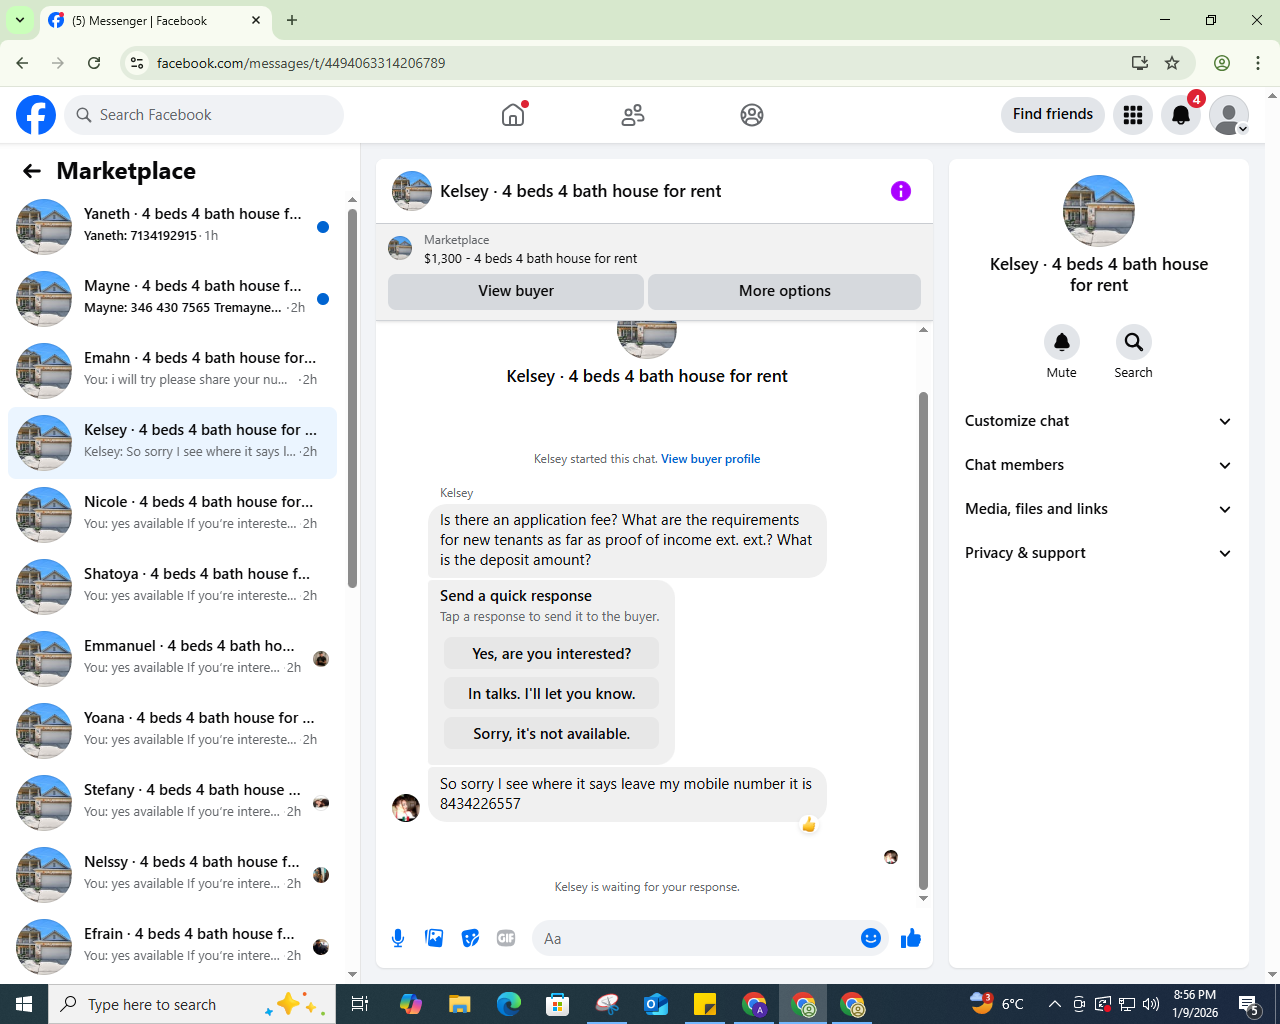Open the Stefany conversation

[172, 803]
